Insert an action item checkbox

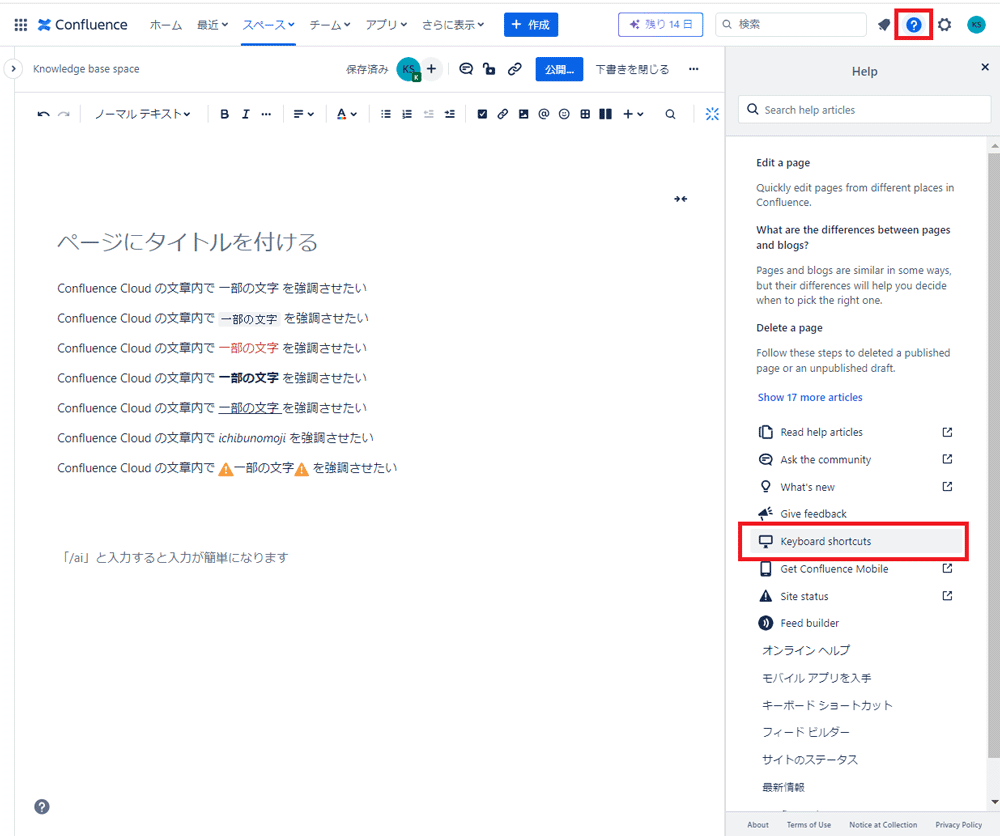(482, 114)
